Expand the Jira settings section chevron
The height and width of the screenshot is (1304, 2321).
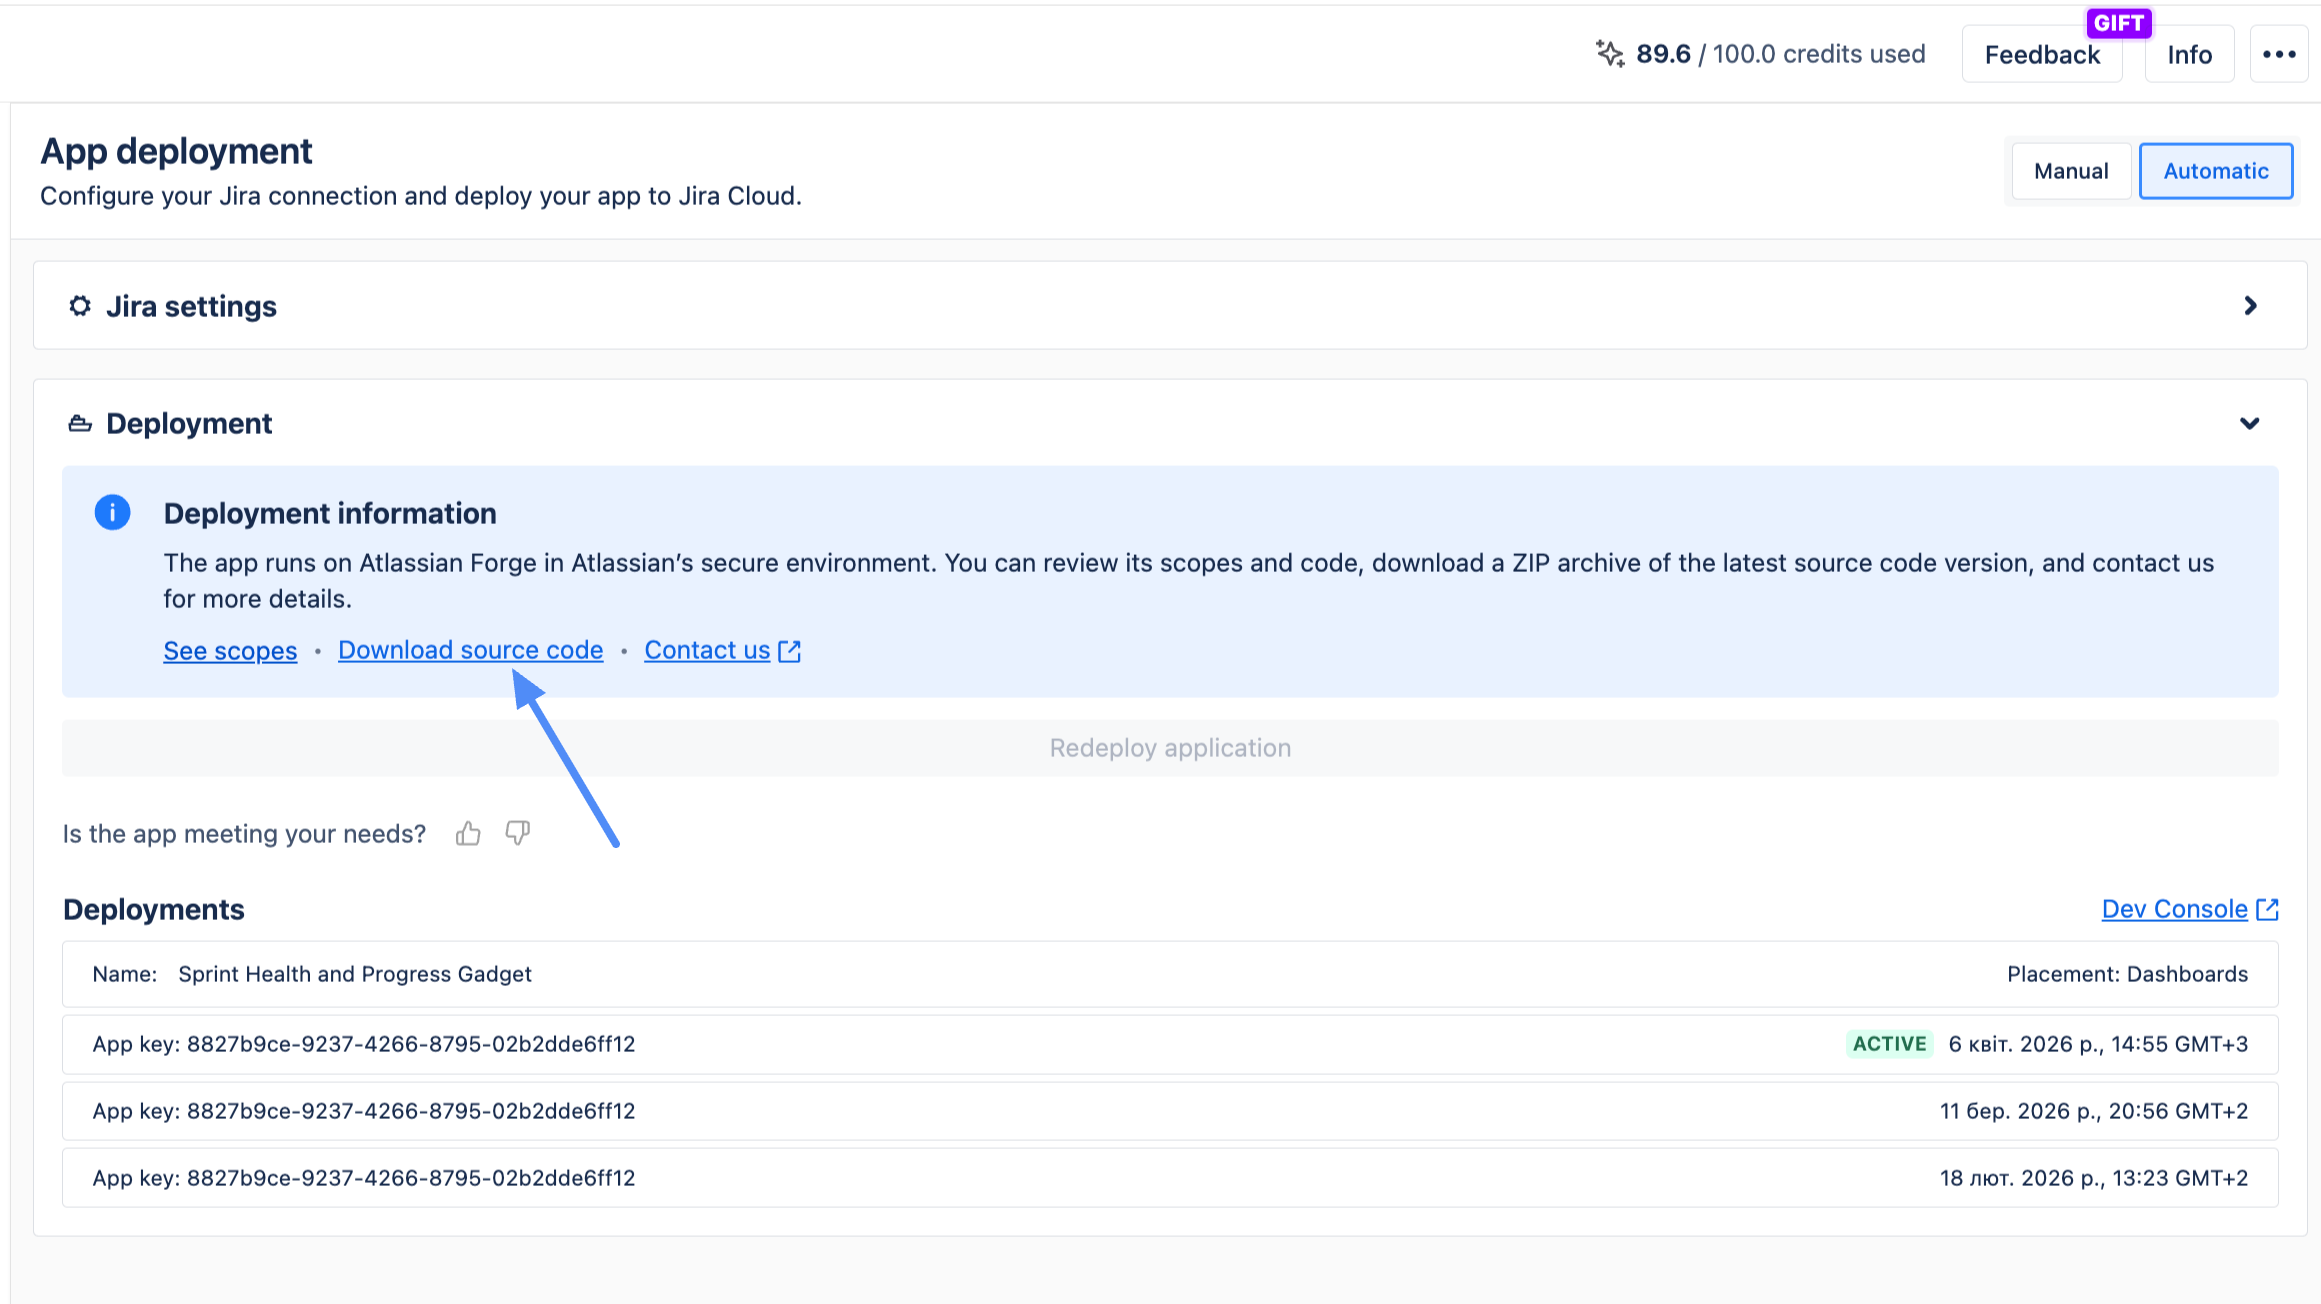(x=2250, y=306)
